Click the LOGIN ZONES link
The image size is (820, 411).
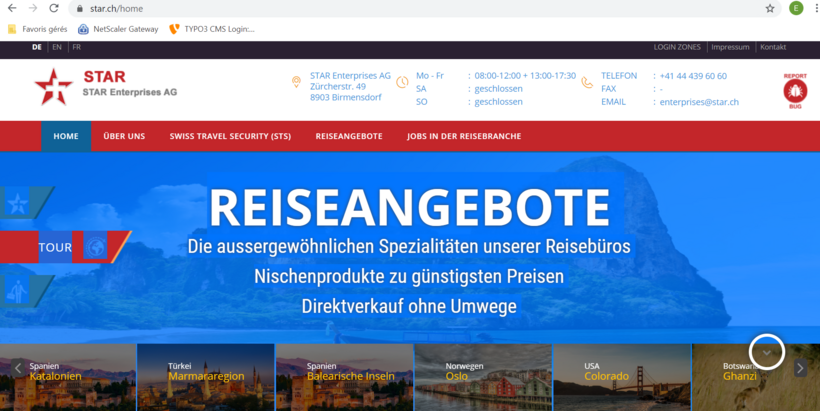tap(677, 47)
